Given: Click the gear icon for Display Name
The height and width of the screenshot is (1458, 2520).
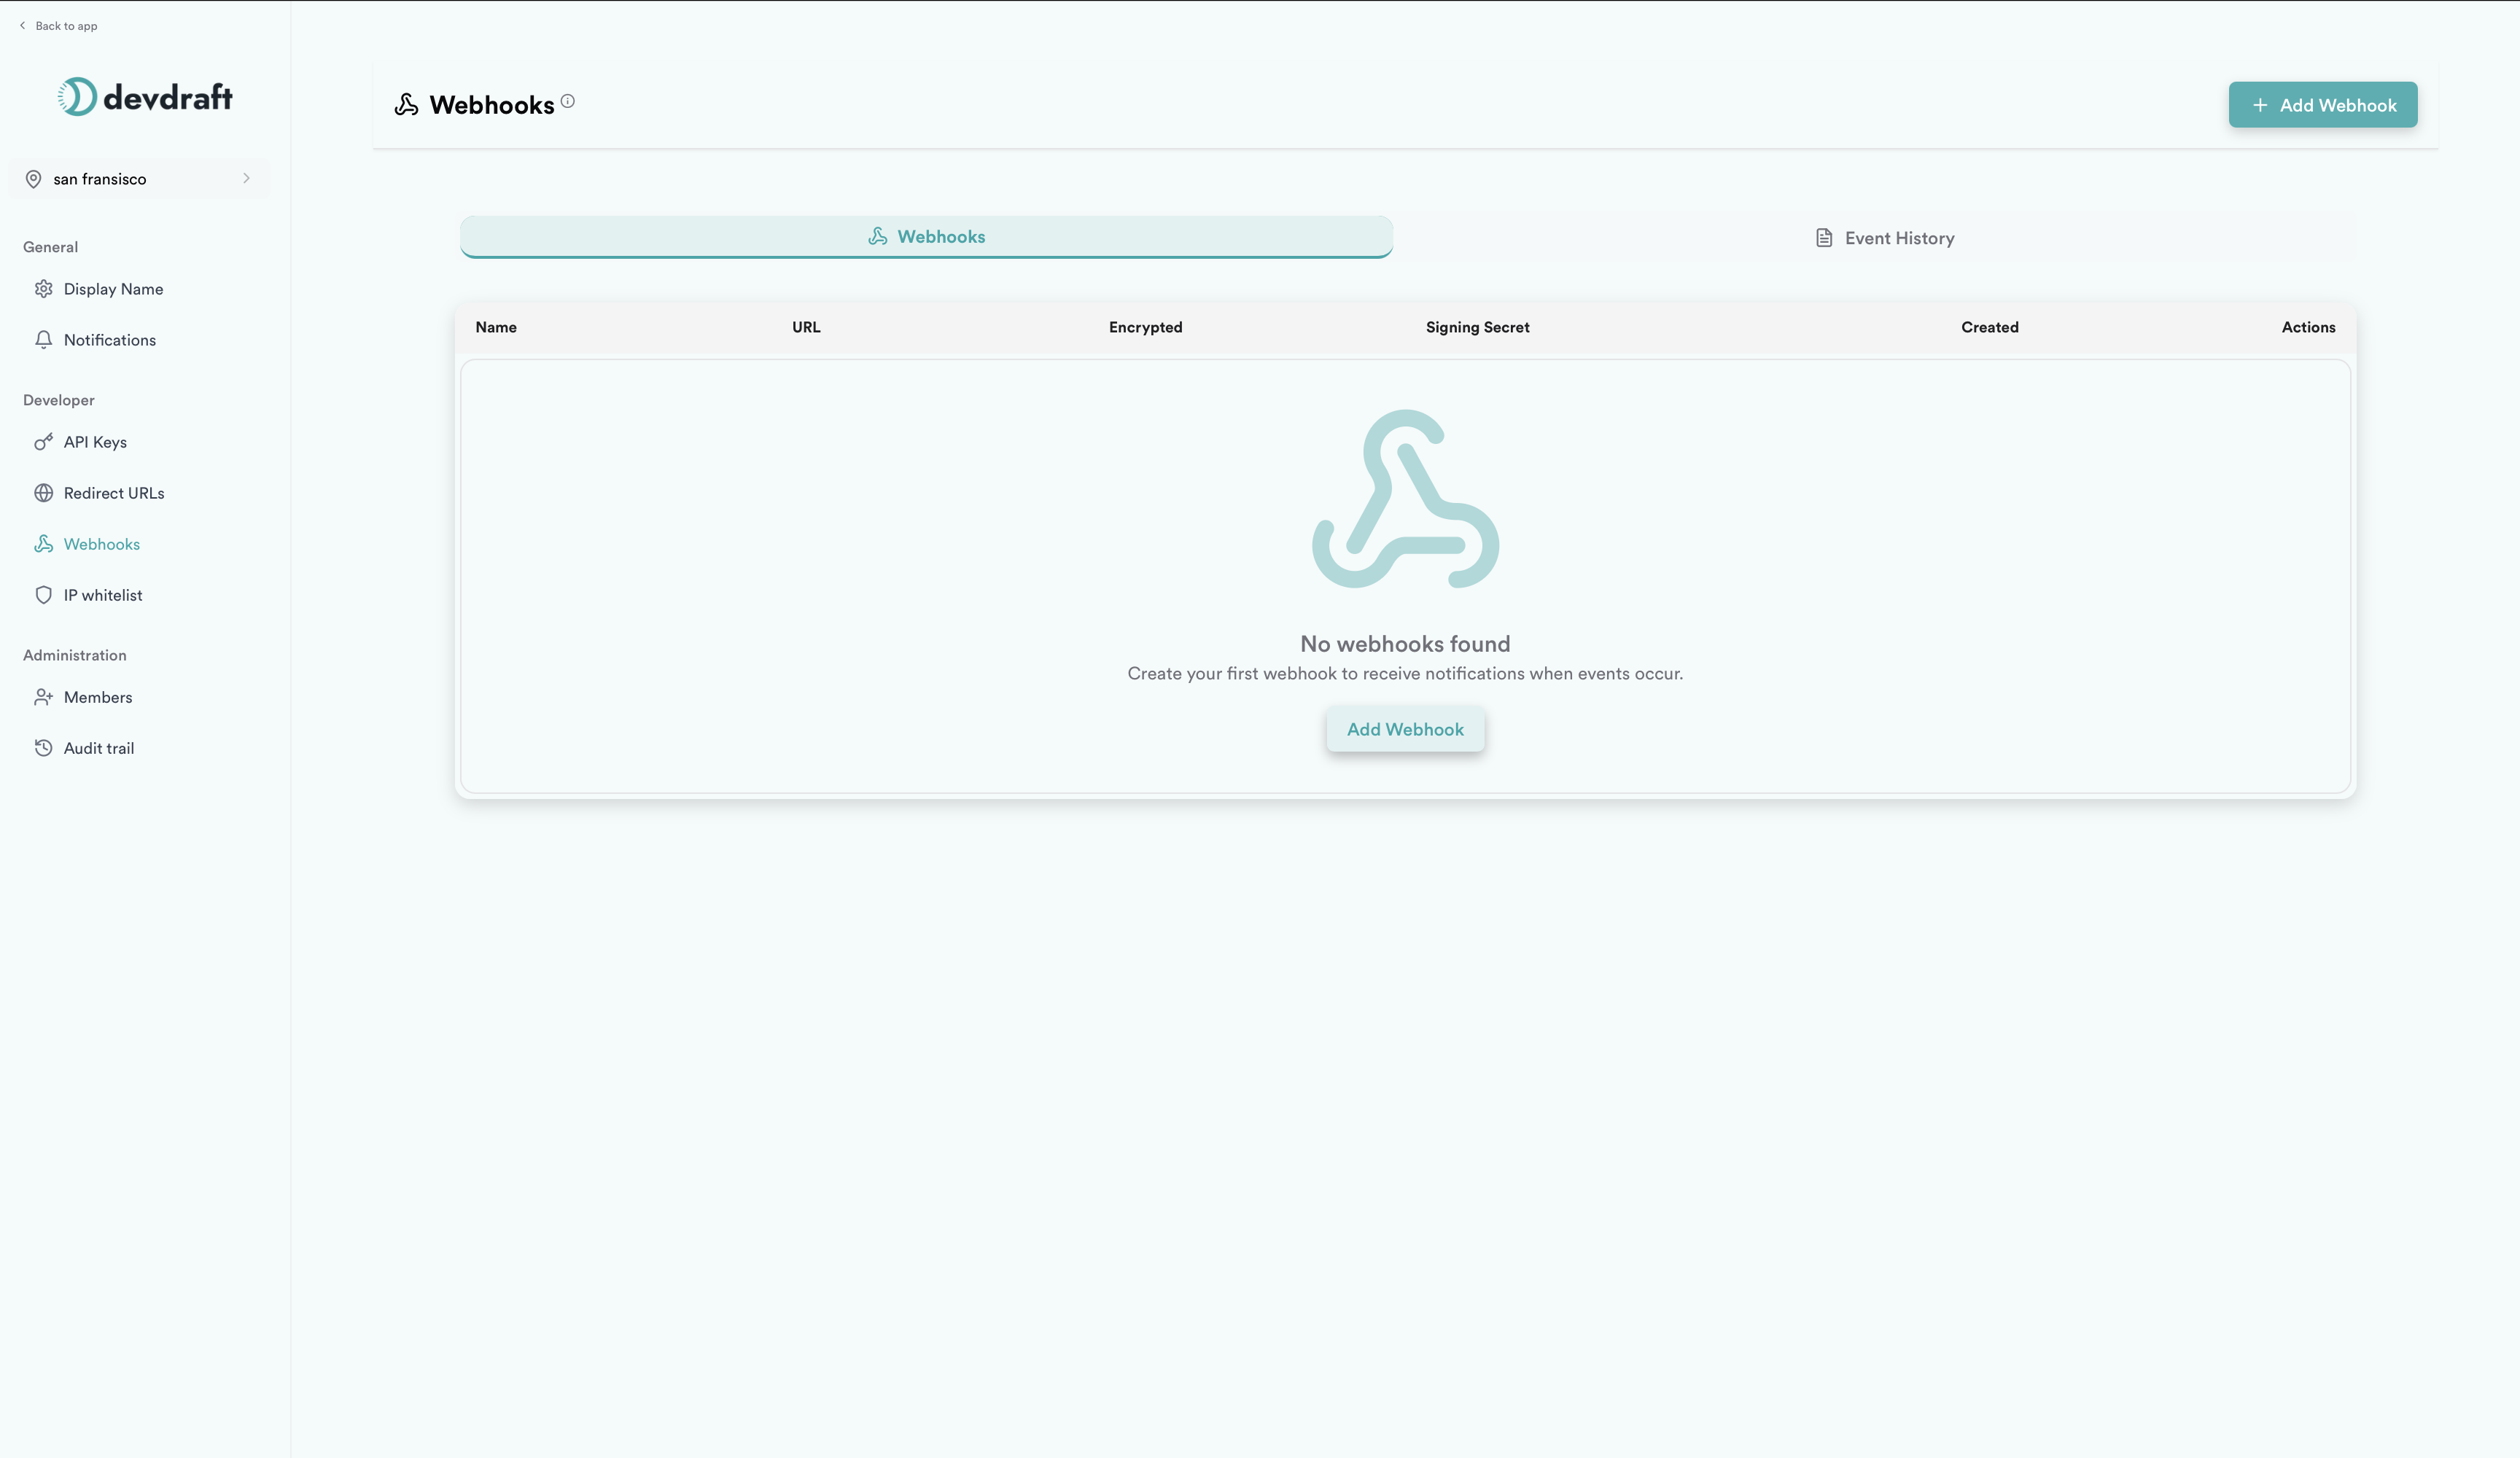Looking at the screenshot, I should [x=43, y=289].
